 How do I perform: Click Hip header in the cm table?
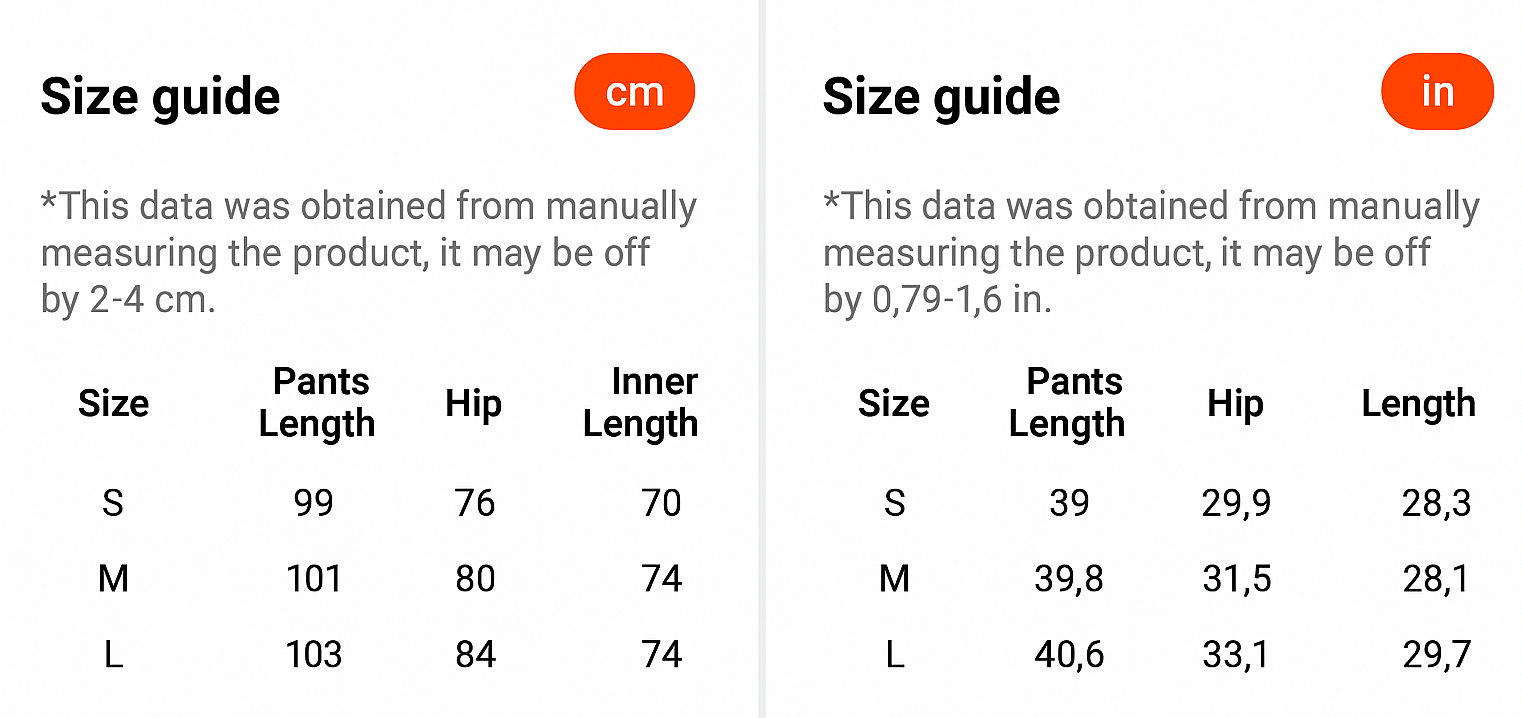[473, 403]
